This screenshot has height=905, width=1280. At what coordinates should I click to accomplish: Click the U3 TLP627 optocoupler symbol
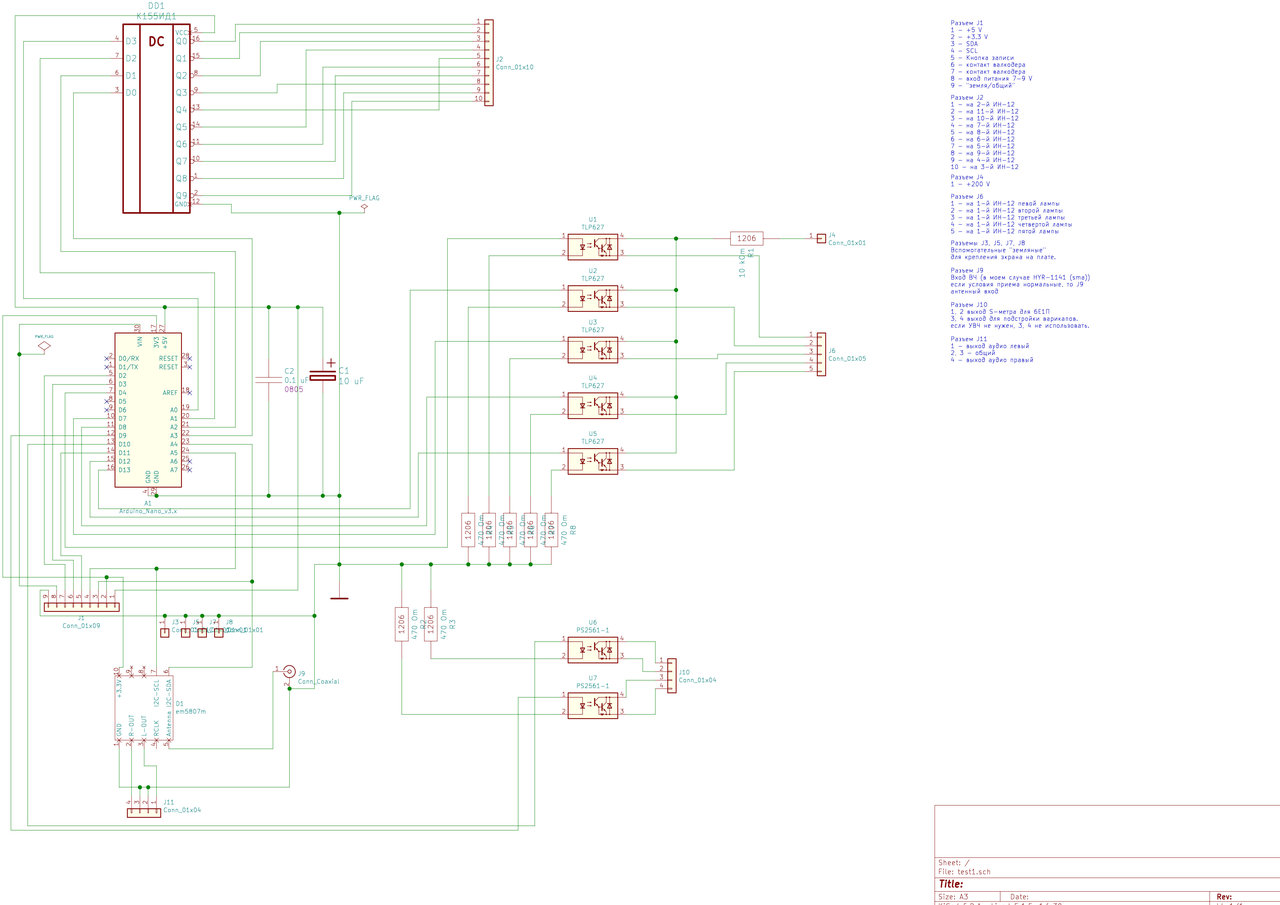coord(592,349)
